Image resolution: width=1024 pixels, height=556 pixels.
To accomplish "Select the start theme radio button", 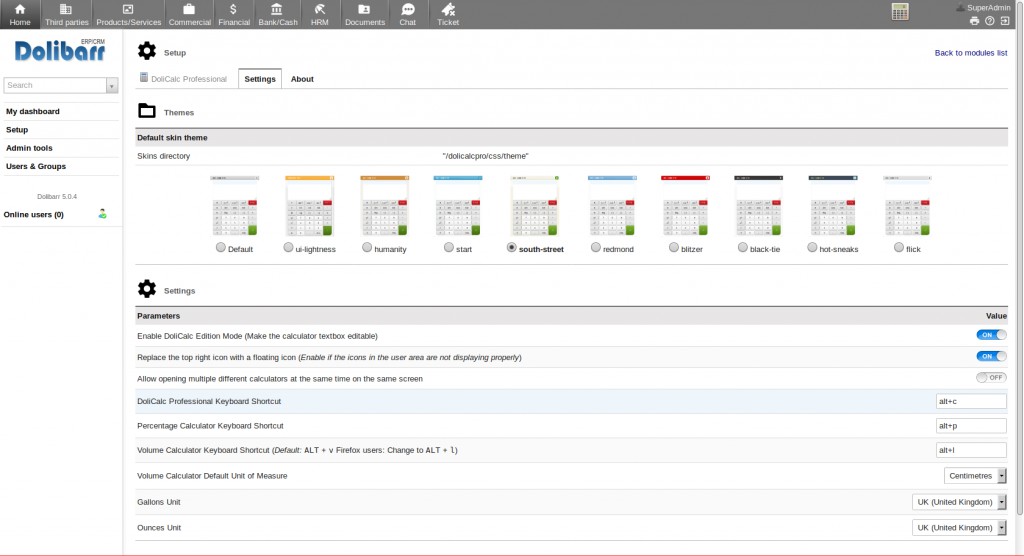I will [449, 248].
